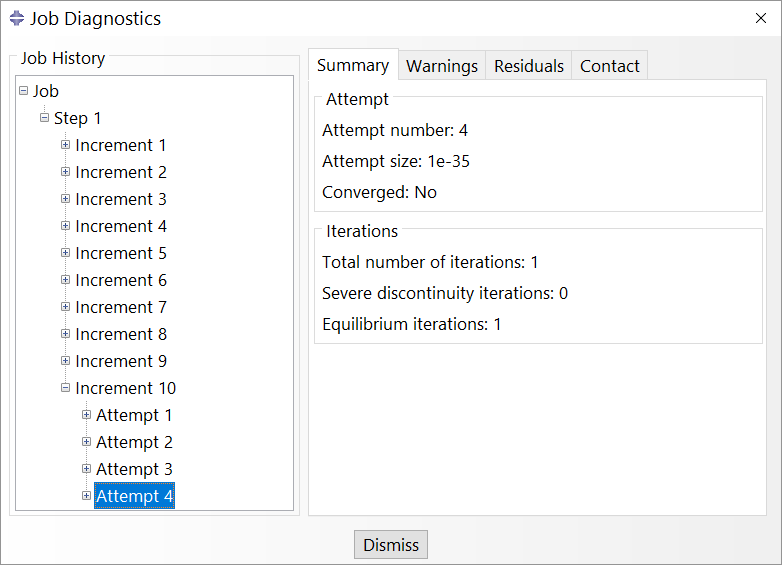Expand the Attempt 4 plus icon
782x565 pixels.
[x=86, y=496]
